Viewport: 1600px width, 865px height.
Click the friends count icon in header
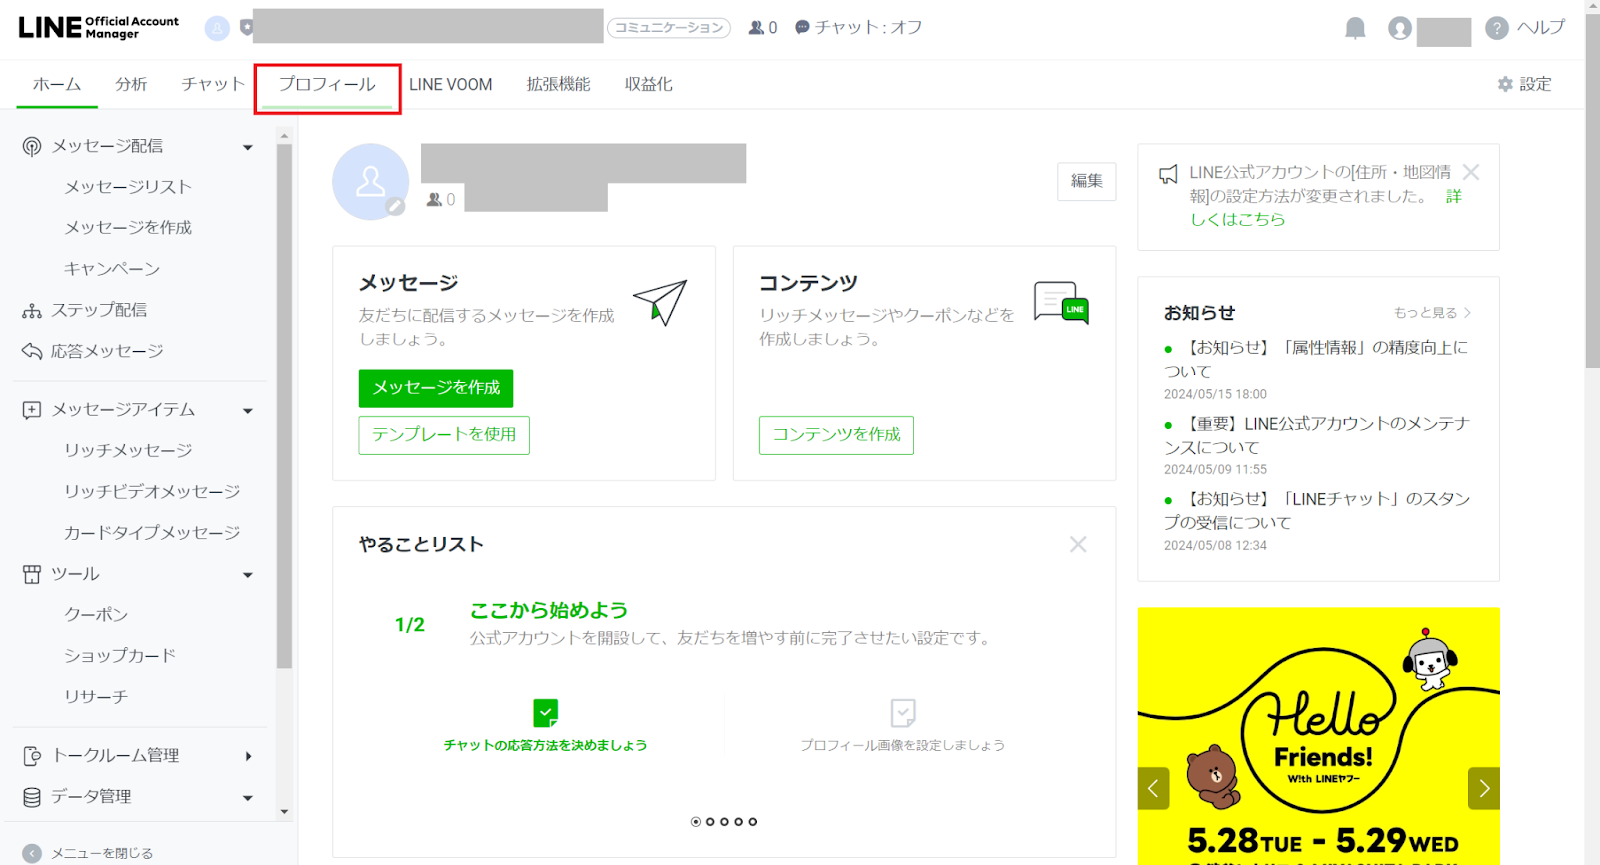(x=756, y=28)
